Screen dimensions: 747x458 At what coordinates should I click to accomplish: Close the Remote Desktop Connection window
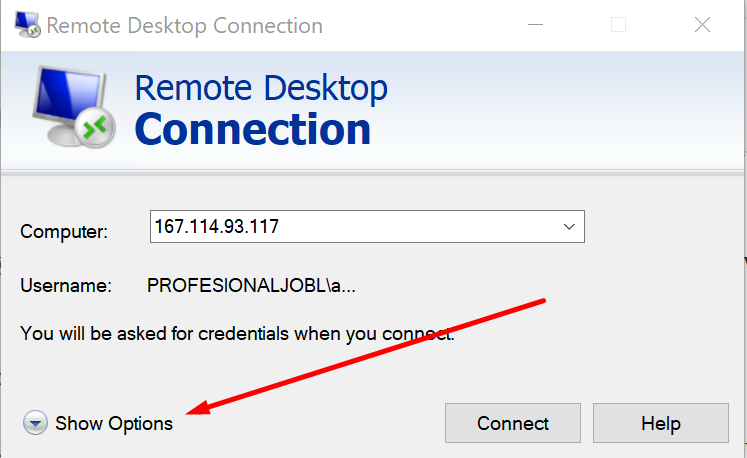702,25
